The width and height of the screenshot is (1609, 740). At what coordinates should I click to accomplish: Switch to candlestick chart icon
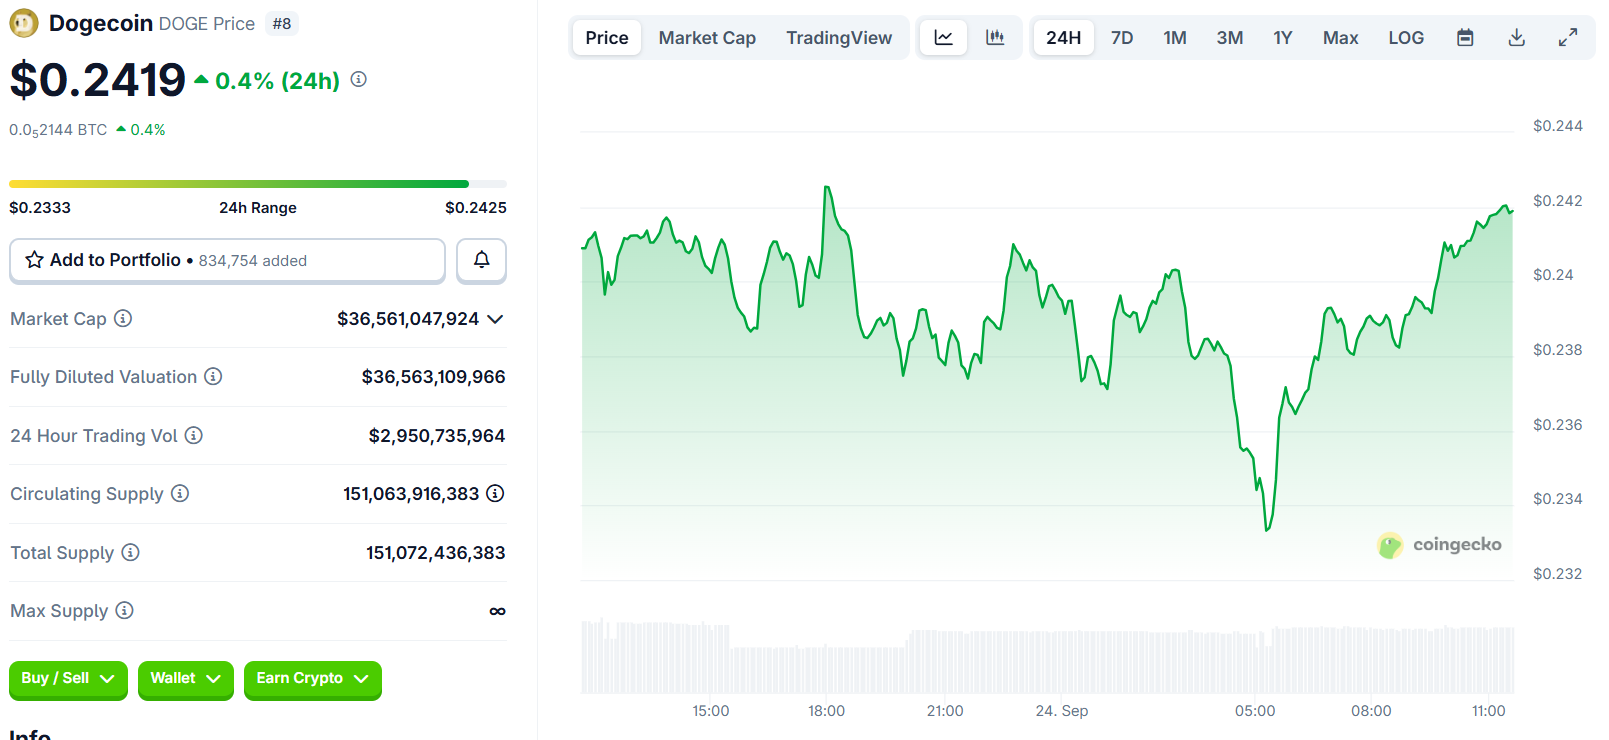coord(995,38)
